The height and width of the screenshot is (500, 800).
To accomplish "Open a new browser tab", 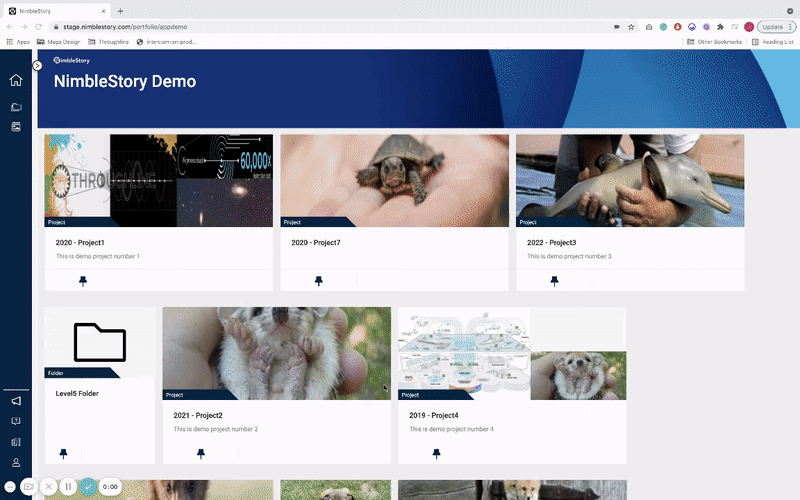I will [120, 10].
